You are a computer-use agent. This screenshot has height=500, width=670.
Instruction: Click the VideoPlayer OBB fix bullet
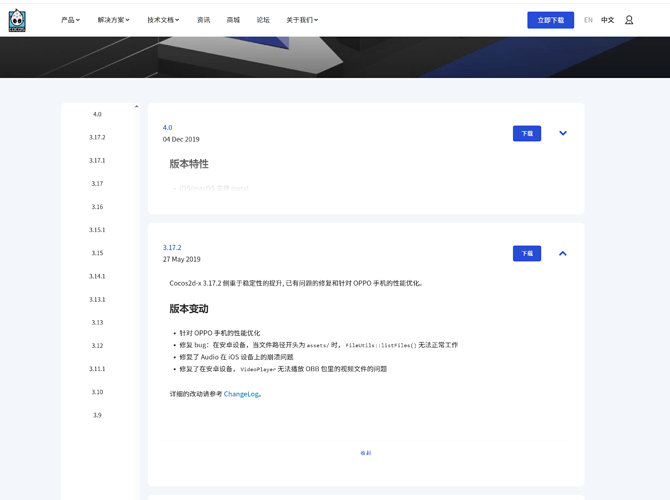click(283, 369)
